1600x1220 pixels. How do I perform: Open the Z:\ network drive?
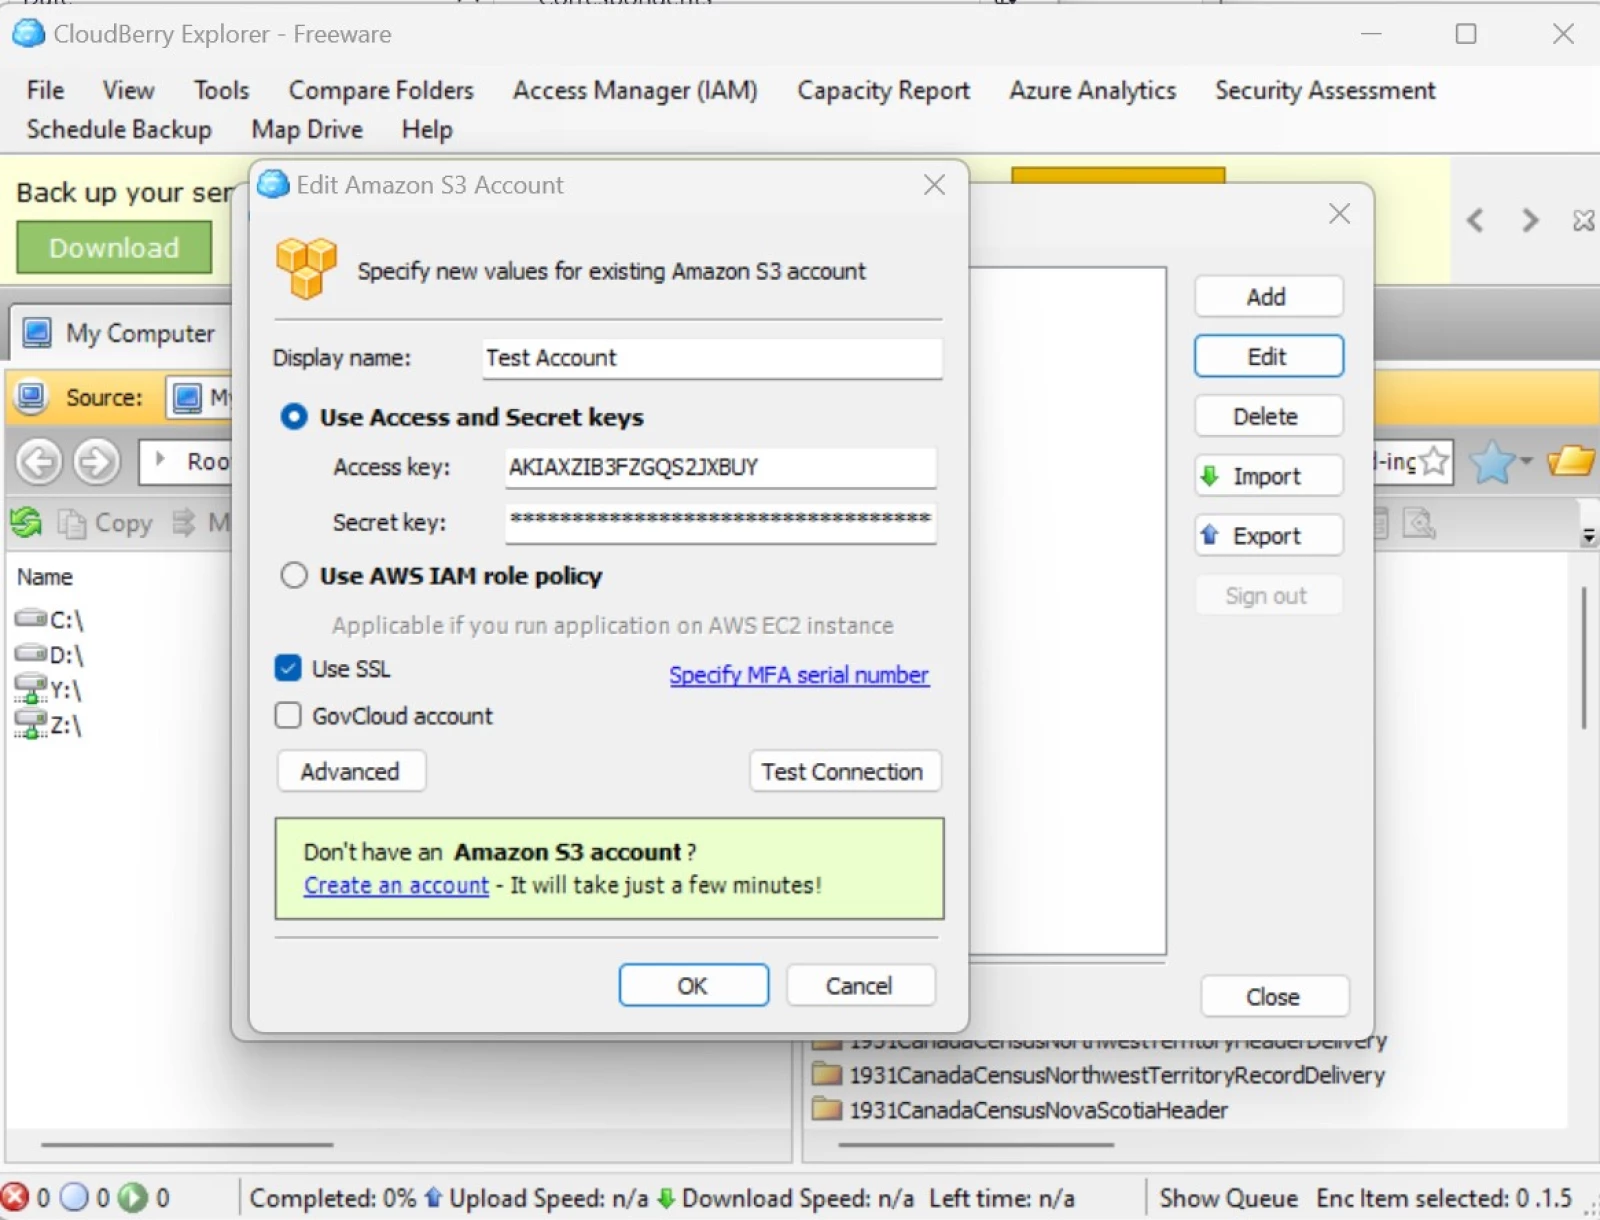pos(48,724)
